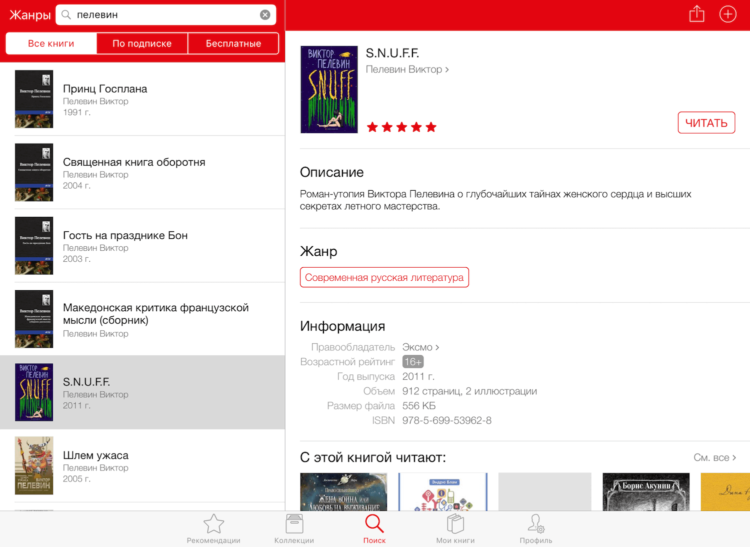The height and width of the screenshot is (547, 750).
Task: Tap the 556 КБ file size value
Action: tap(419, 406)
